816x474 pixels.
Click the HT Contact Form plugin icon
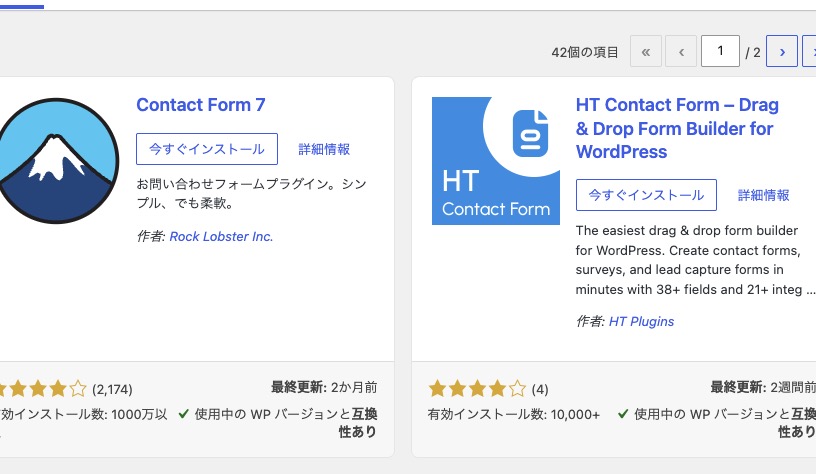coord(496,161)
